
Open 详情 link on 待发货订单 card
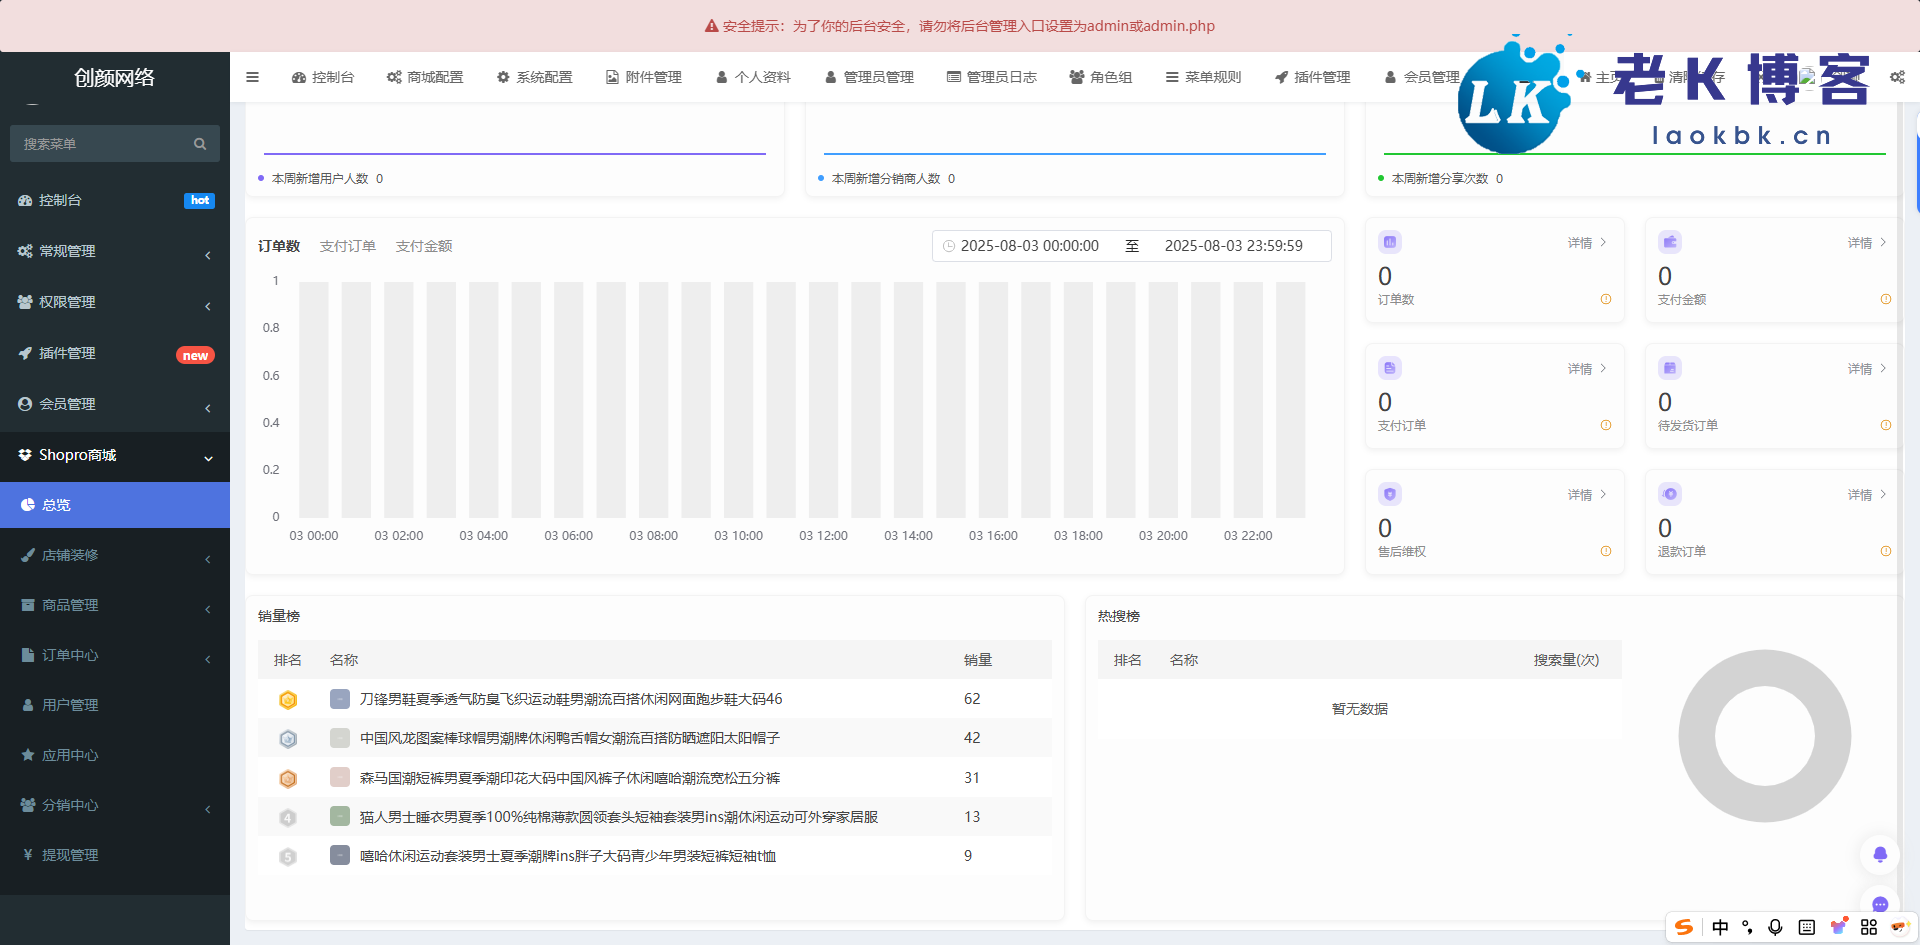pyautogui.click(x=1866, y=369)
